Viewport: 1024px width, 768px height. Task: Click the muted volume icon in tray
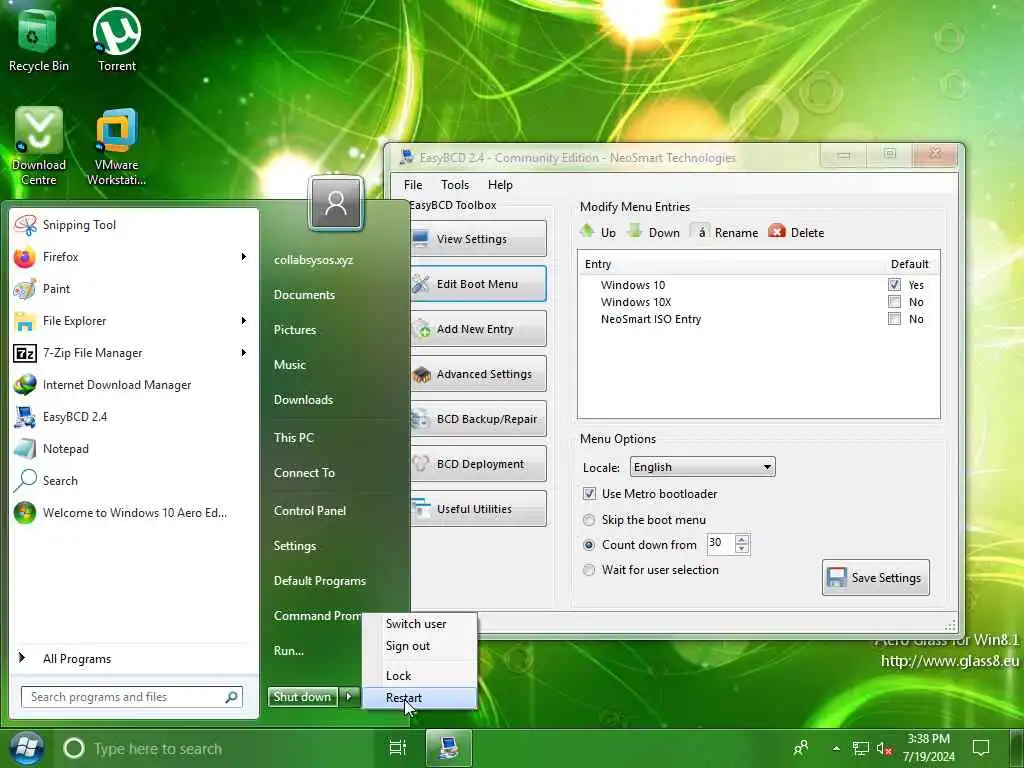pyautogui.click(x=884, y=749)
